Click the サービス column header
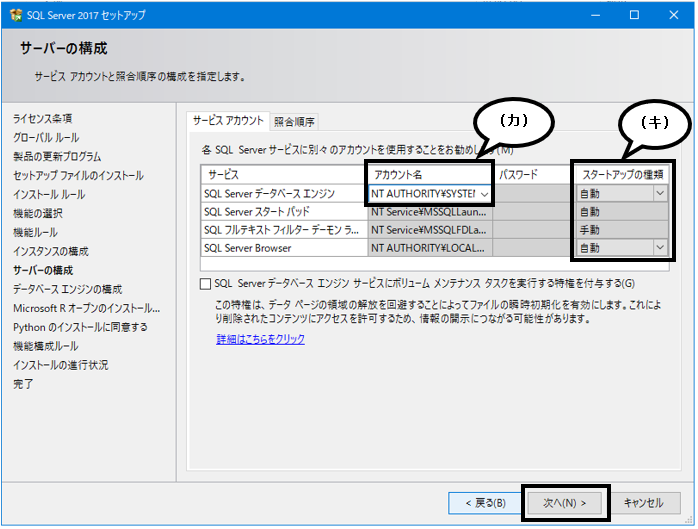698x529 pixels. (284, 175)
